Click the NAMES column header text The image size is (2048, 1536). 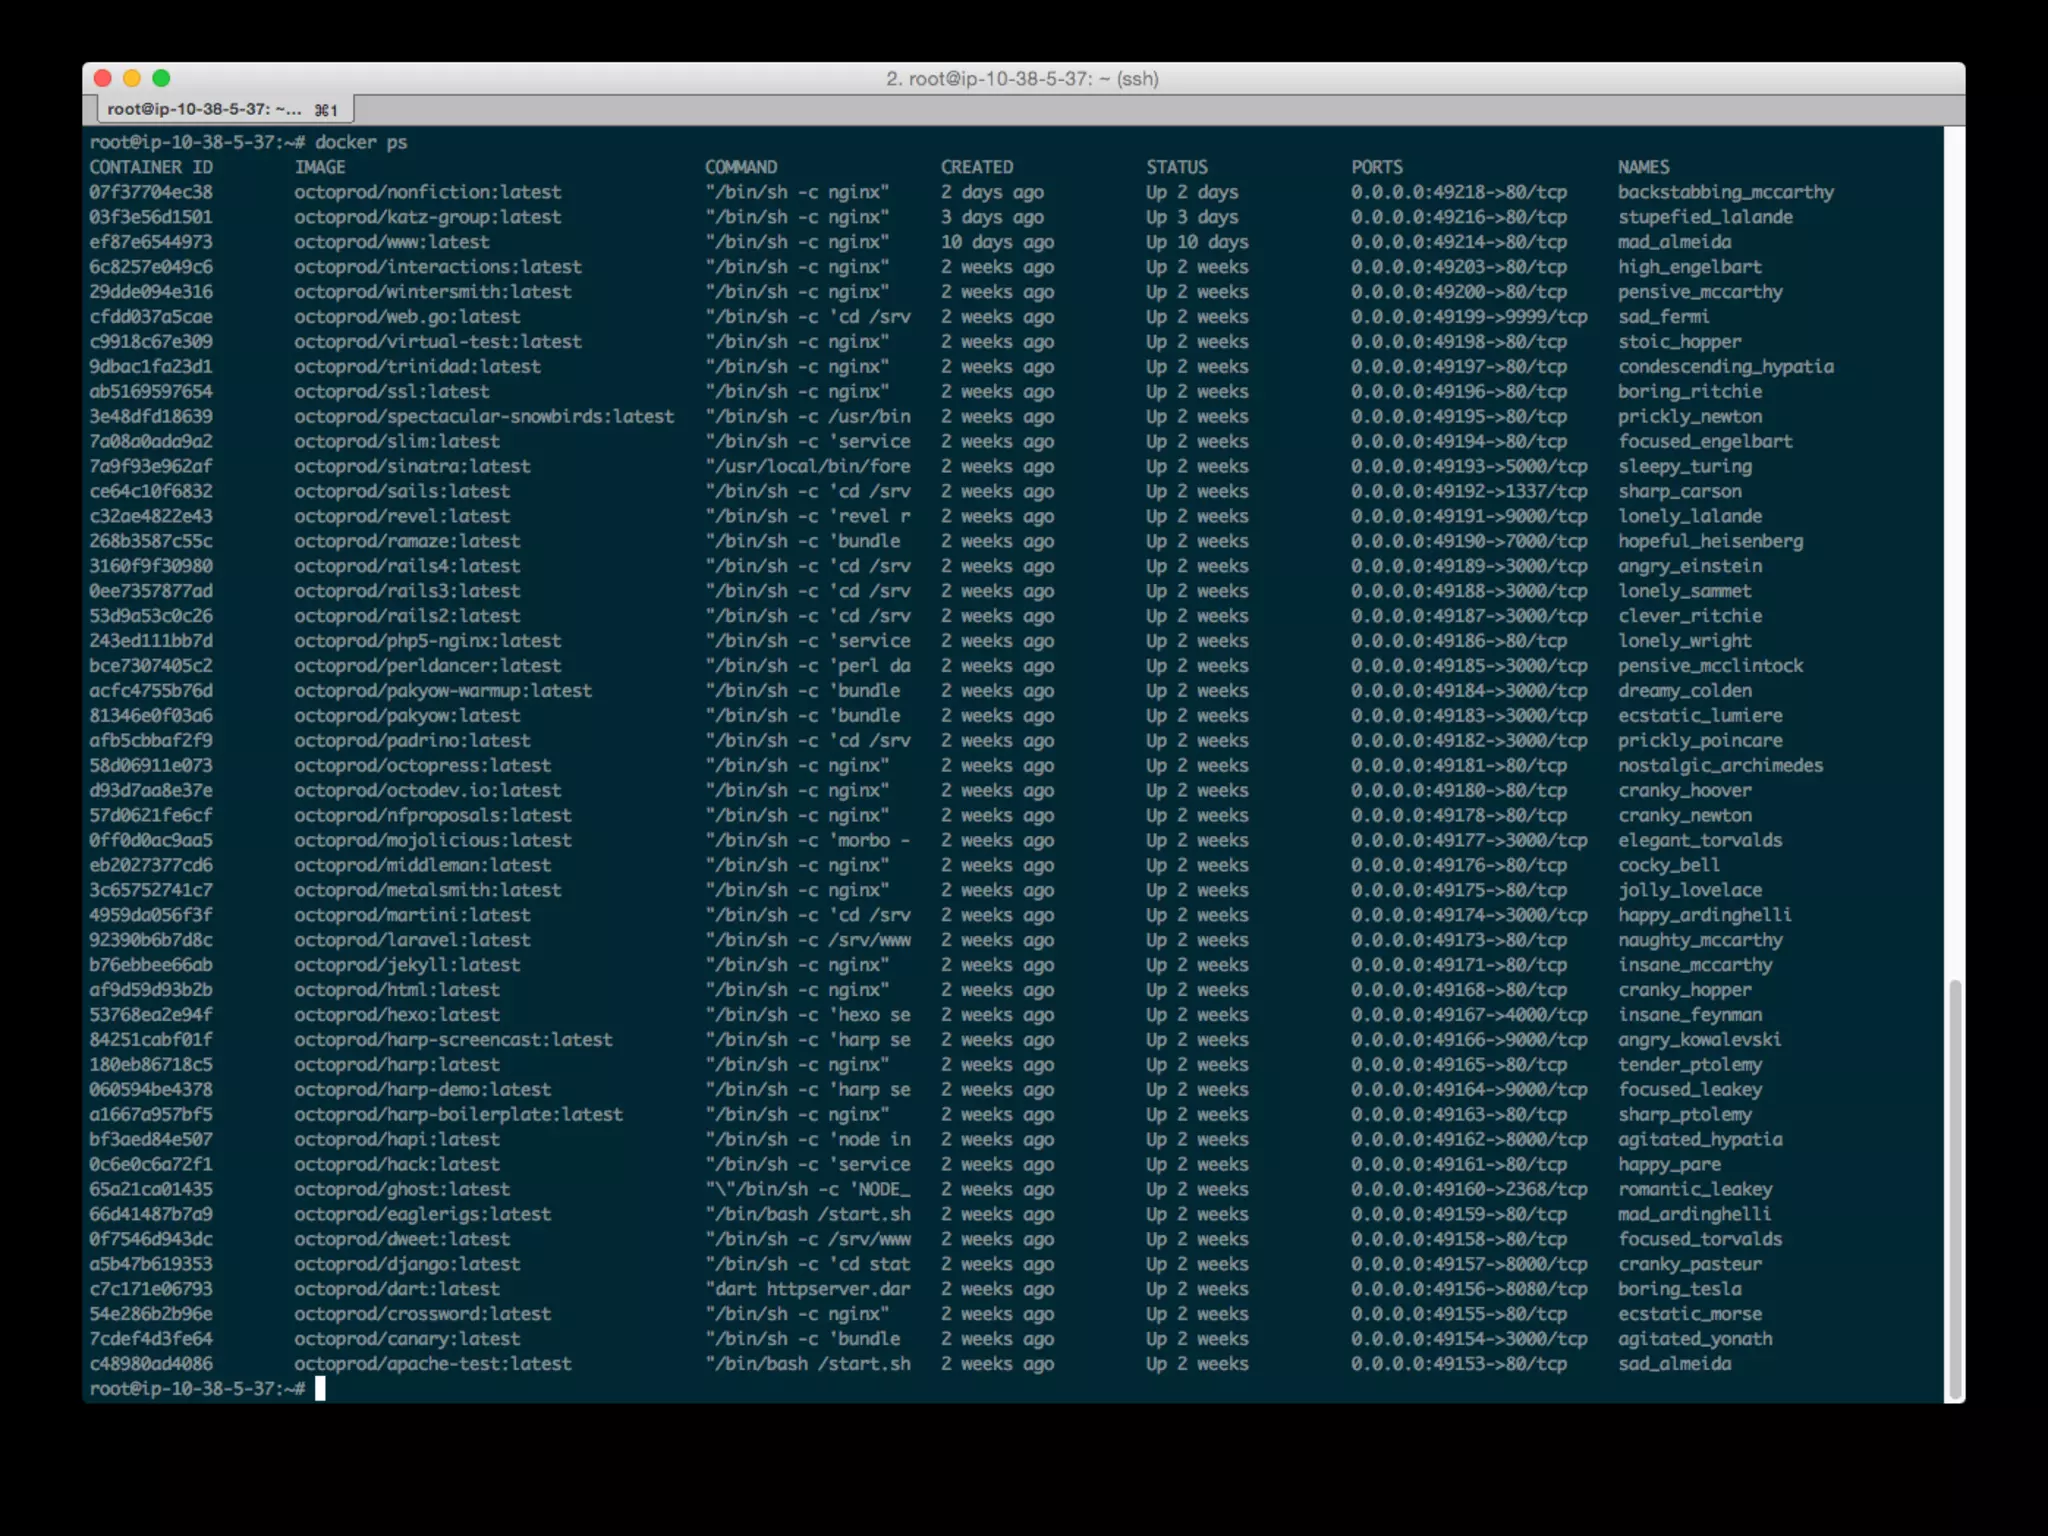point(1643,167)
